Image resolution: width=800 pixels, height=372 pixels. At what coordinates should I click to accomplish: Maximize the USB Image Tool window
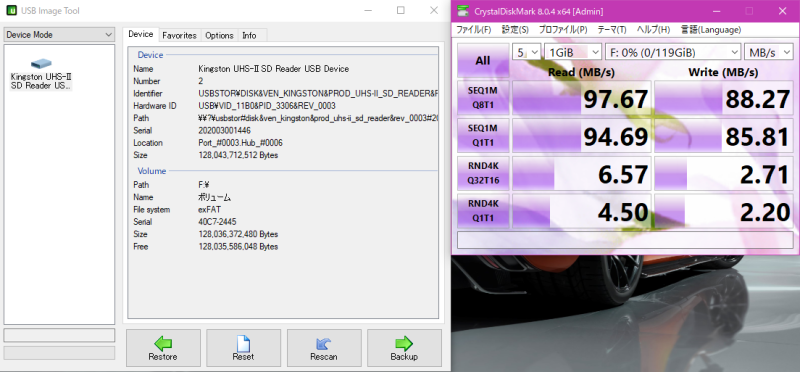401,10
